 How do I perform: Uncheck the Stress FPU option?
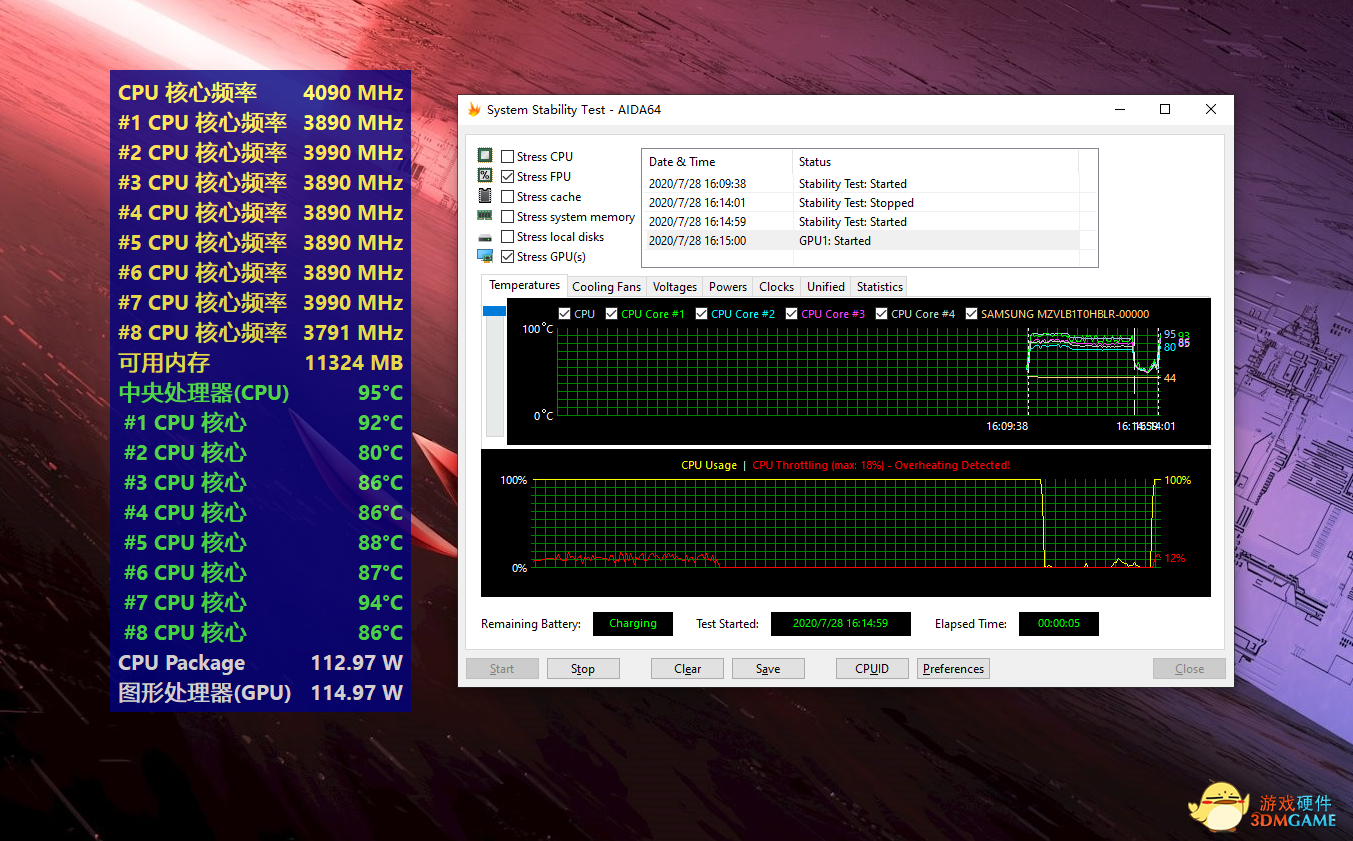click(x=508, y=177)
